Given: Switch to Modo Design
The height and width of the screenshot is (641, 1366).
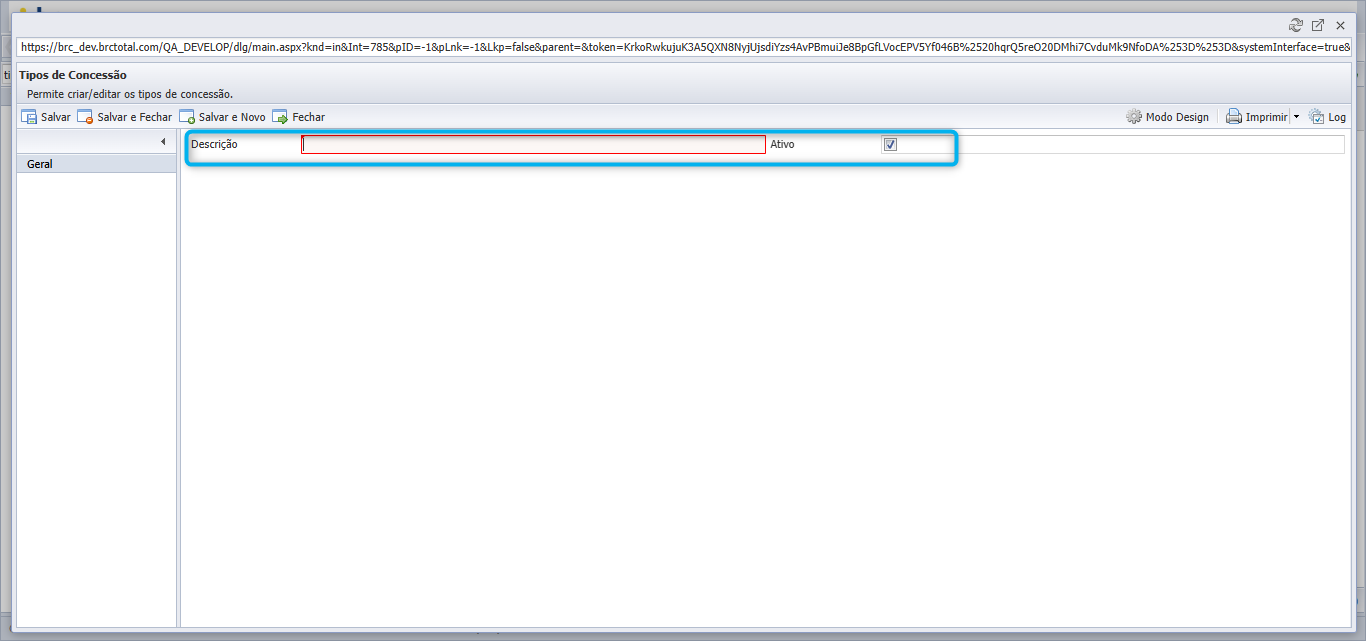Looking at the screenshot, I should pyautogui.click(x=1167, y=117).
